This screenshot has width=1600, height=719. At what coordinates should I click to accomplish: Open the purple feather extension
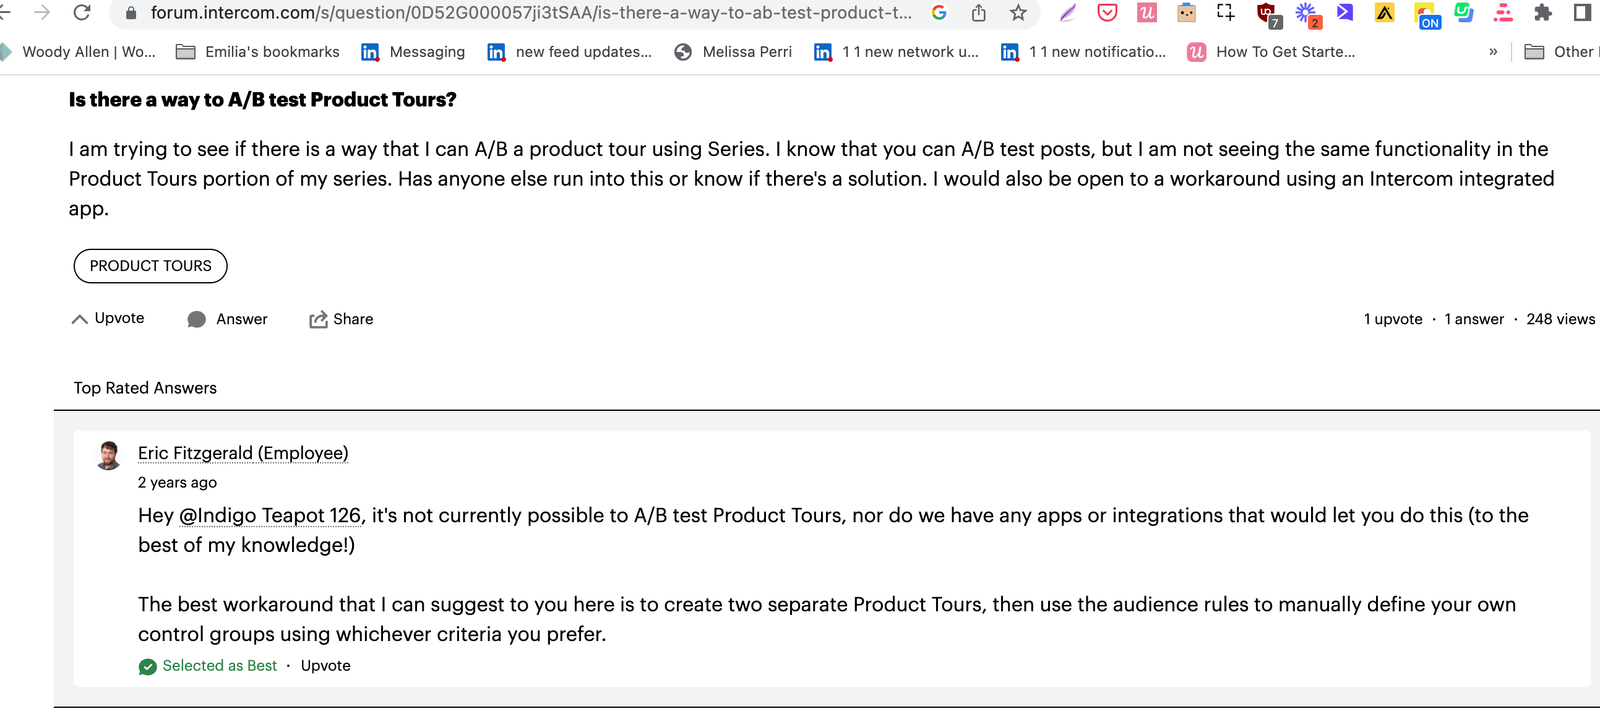(x=1068, y=13)
